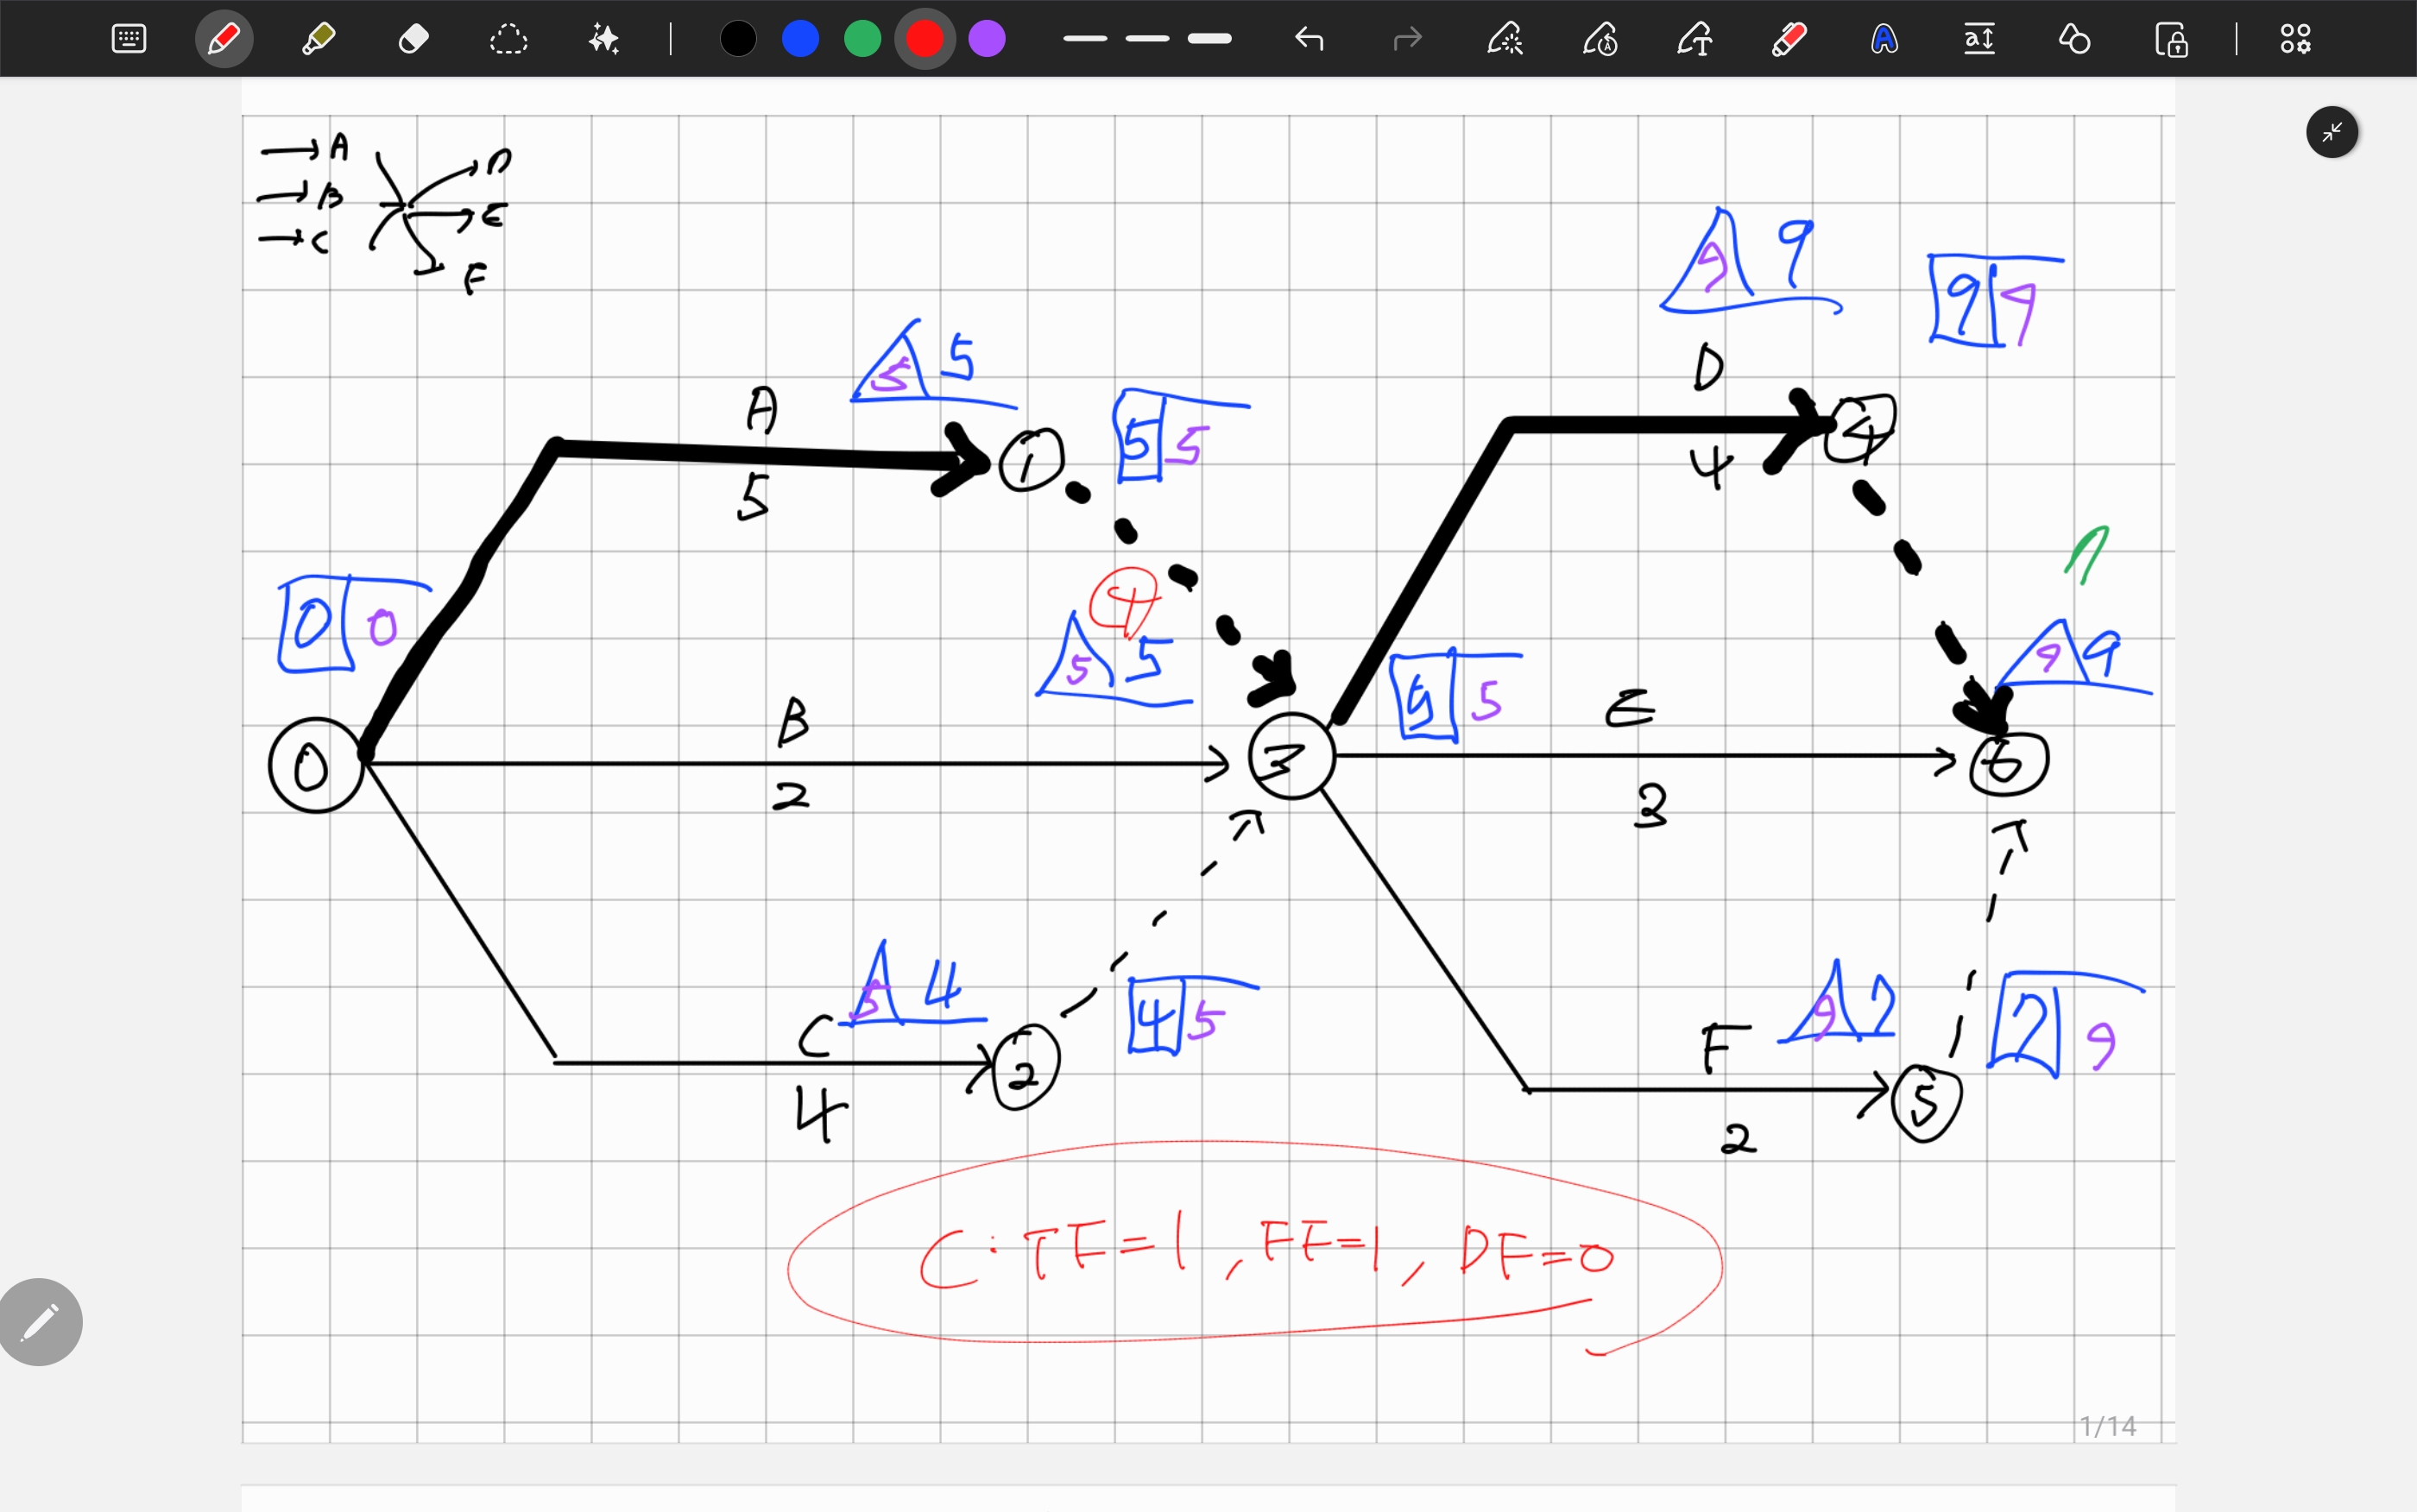The image size is (2417, 1512).
Task: Click the redo arrow
Action: click(x=1407, y=39)
